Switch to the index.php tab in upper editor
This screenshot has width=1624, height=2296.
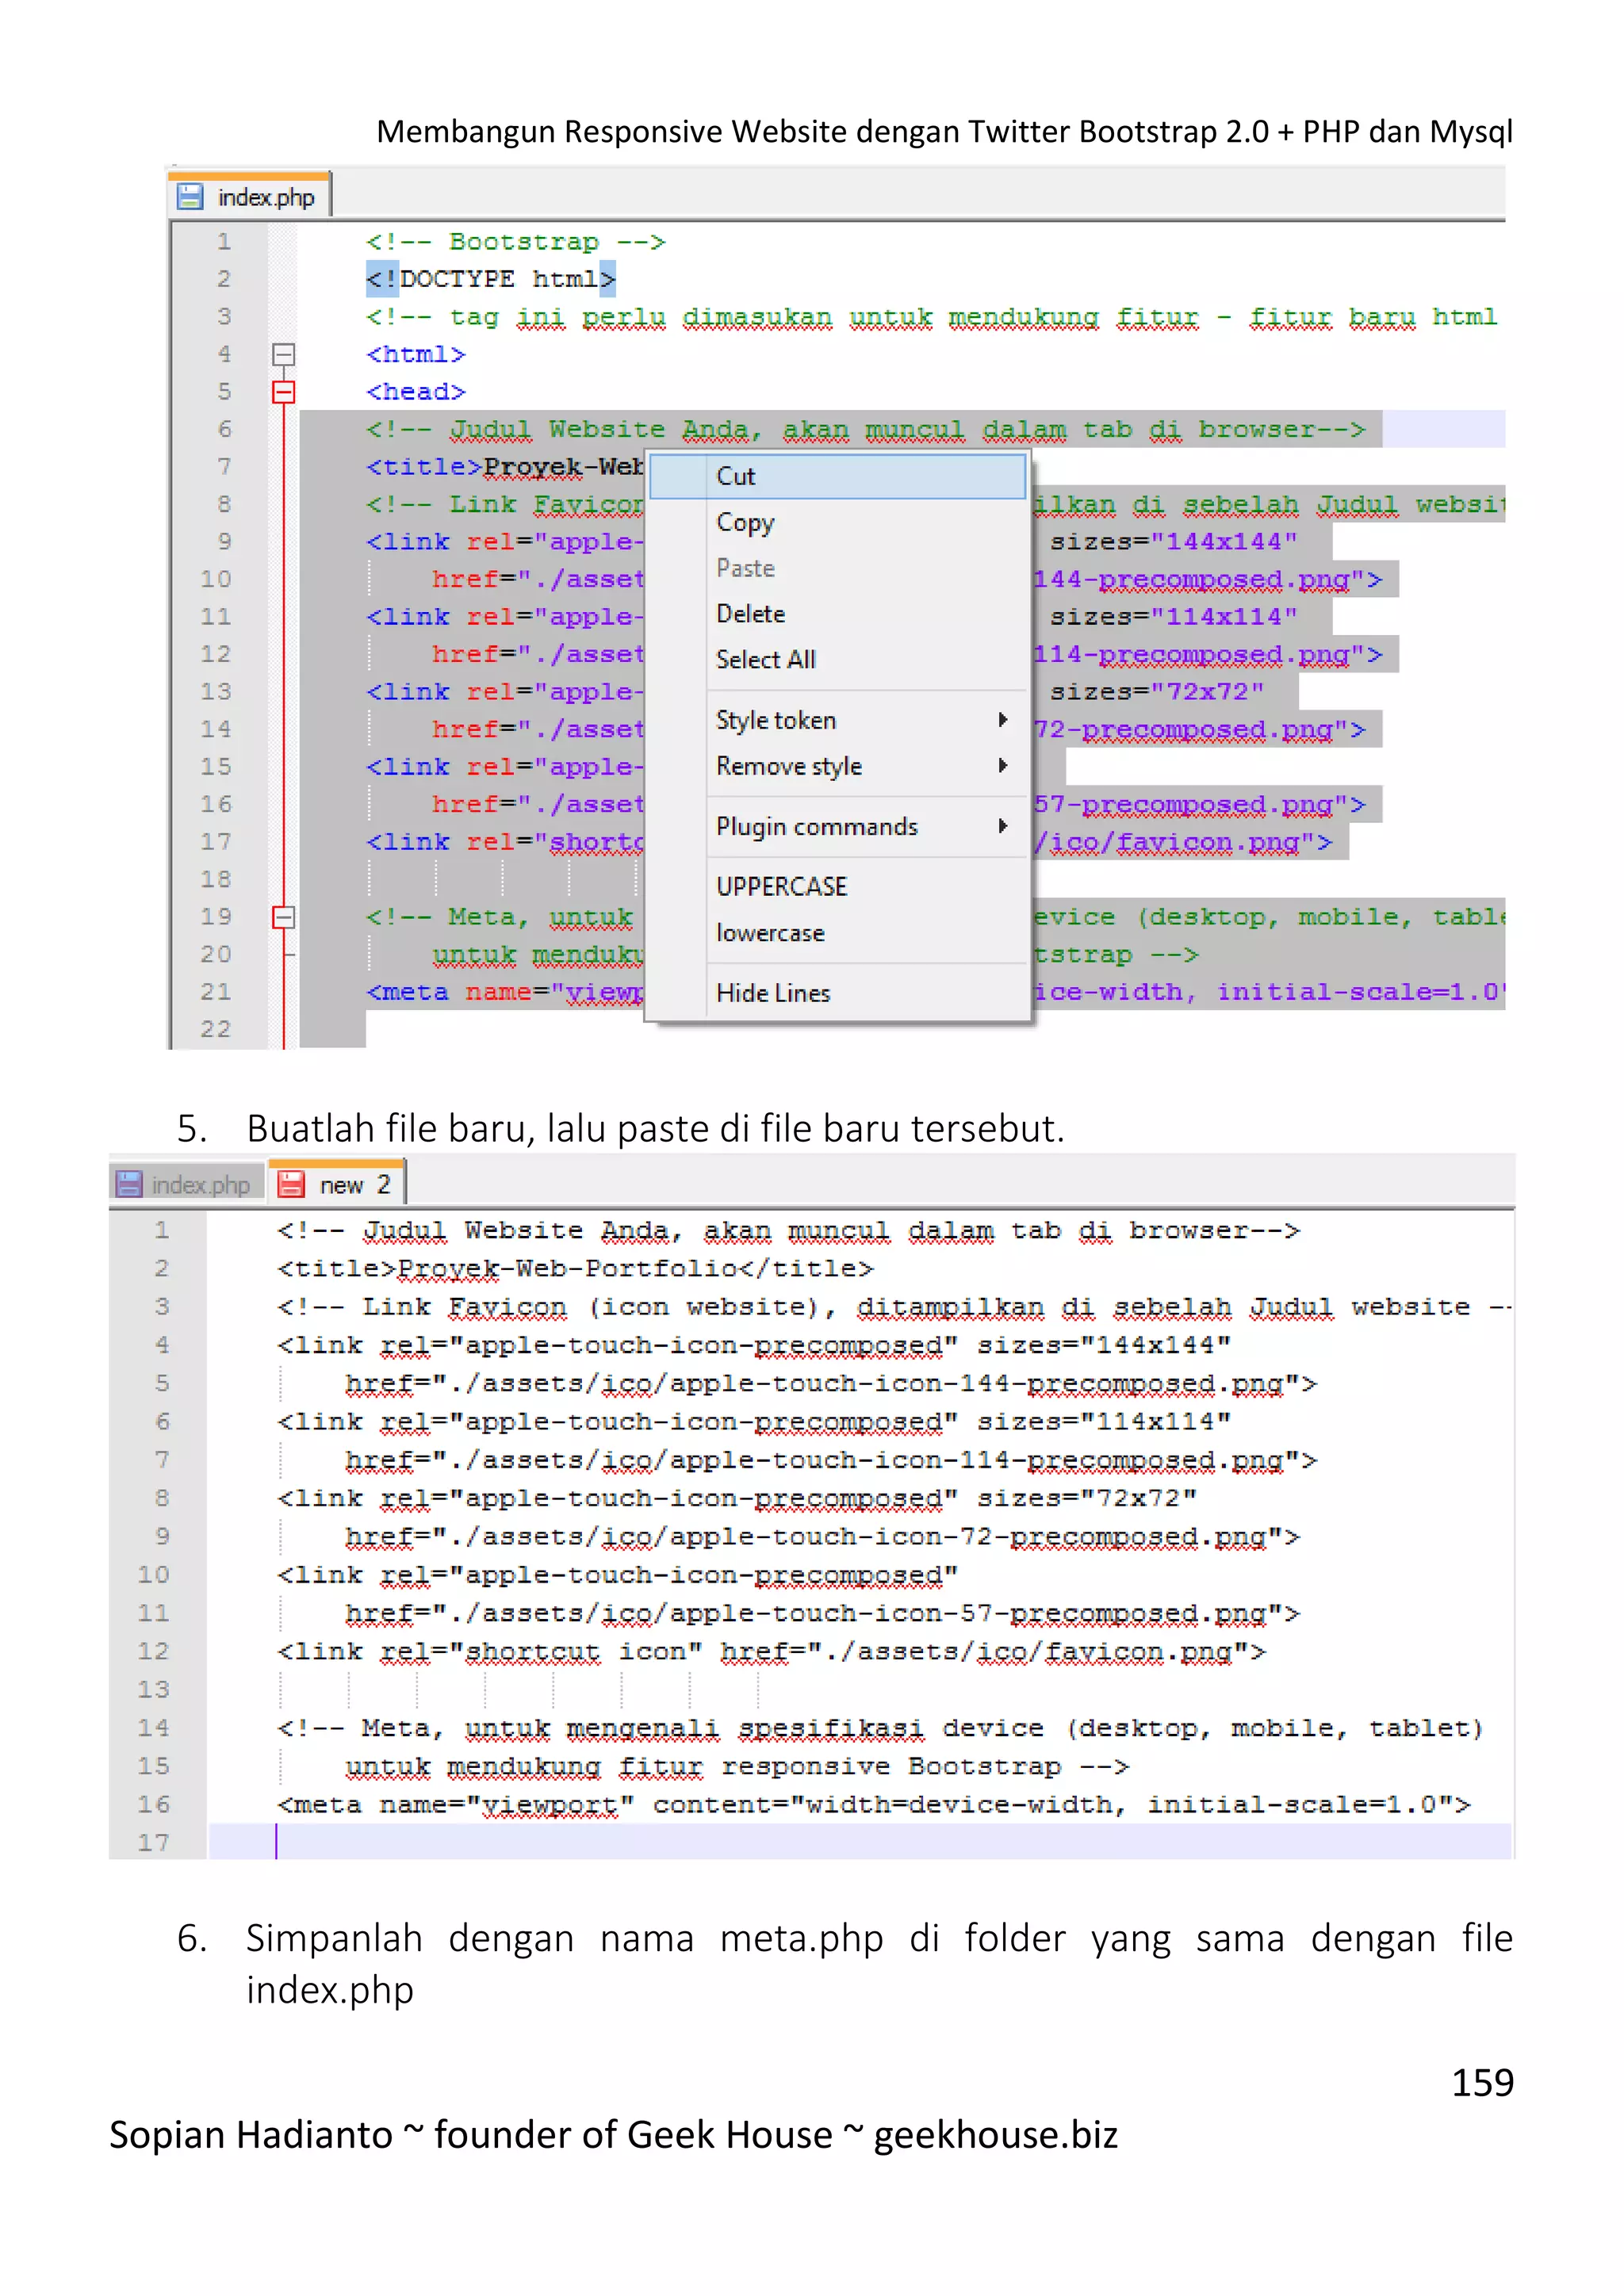250,197
